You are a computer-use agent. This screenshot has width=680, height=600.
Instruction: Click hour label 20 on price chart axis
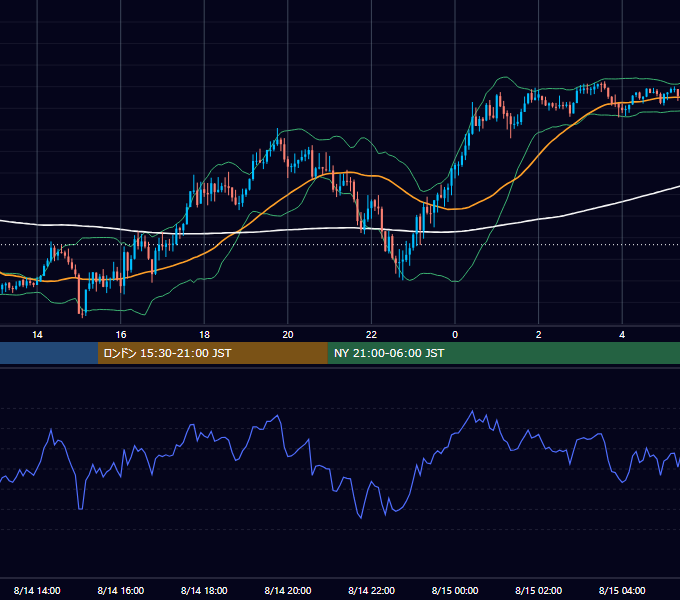click(x=288, y=335)
